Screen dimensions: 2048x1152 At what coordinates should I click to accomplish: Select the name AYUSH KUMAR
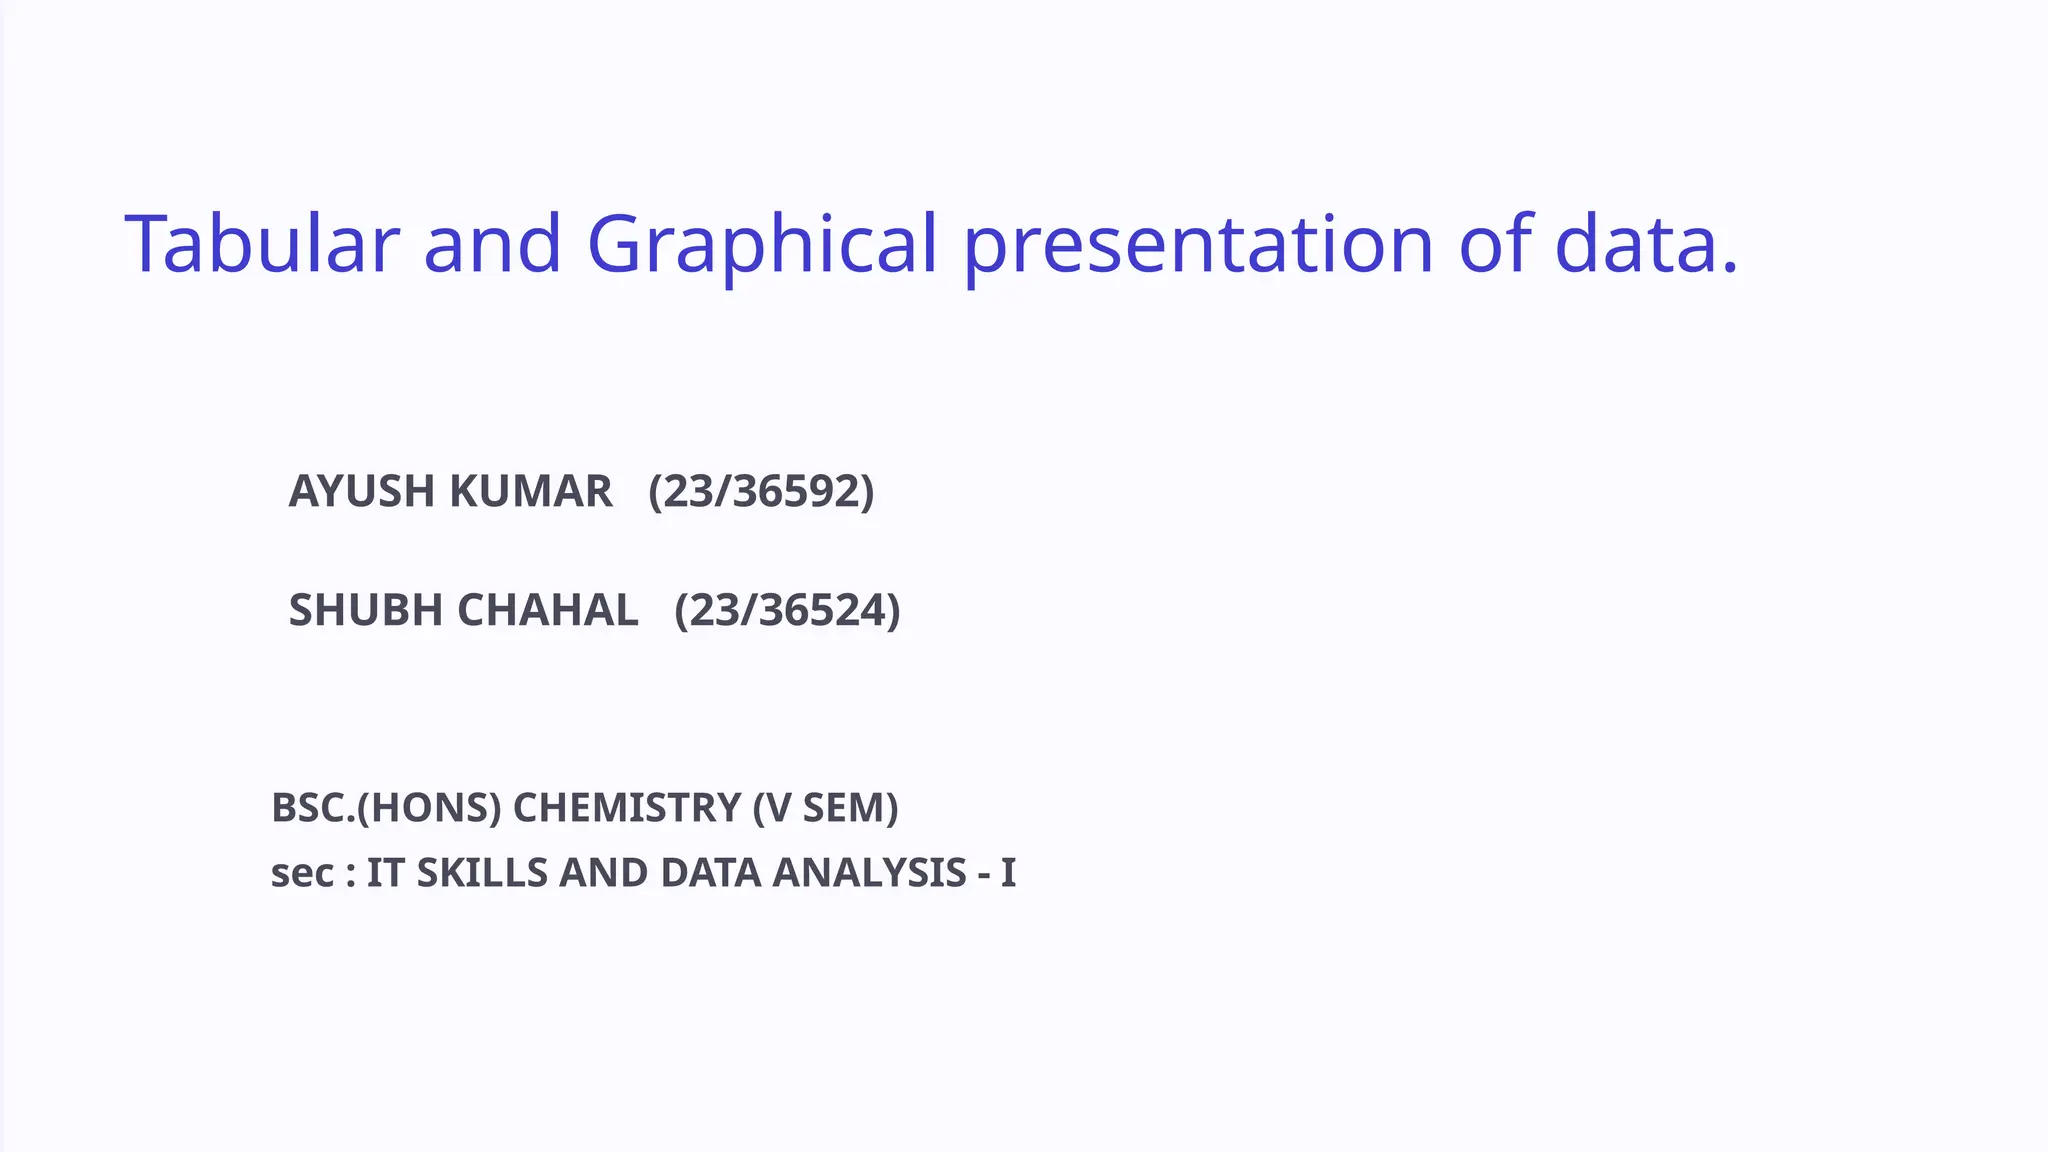coord(450,491)
